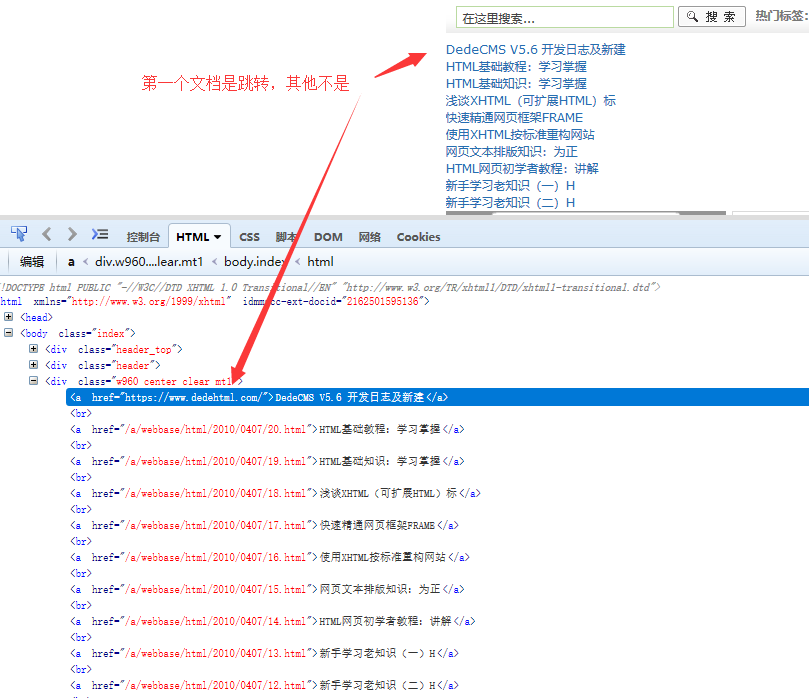Select the Firebug element inspector arrow
The image size is (809, 698).
point(18,233)
